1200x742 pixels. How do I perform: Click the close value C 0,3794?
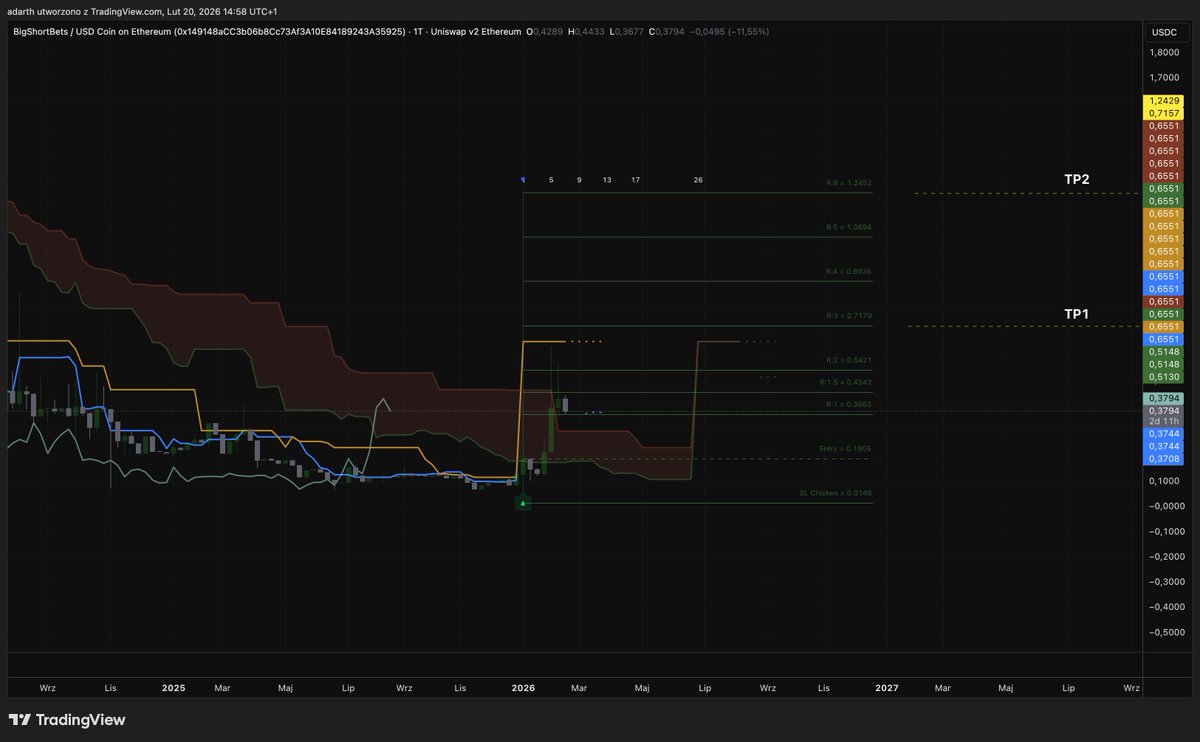[666, 32]
